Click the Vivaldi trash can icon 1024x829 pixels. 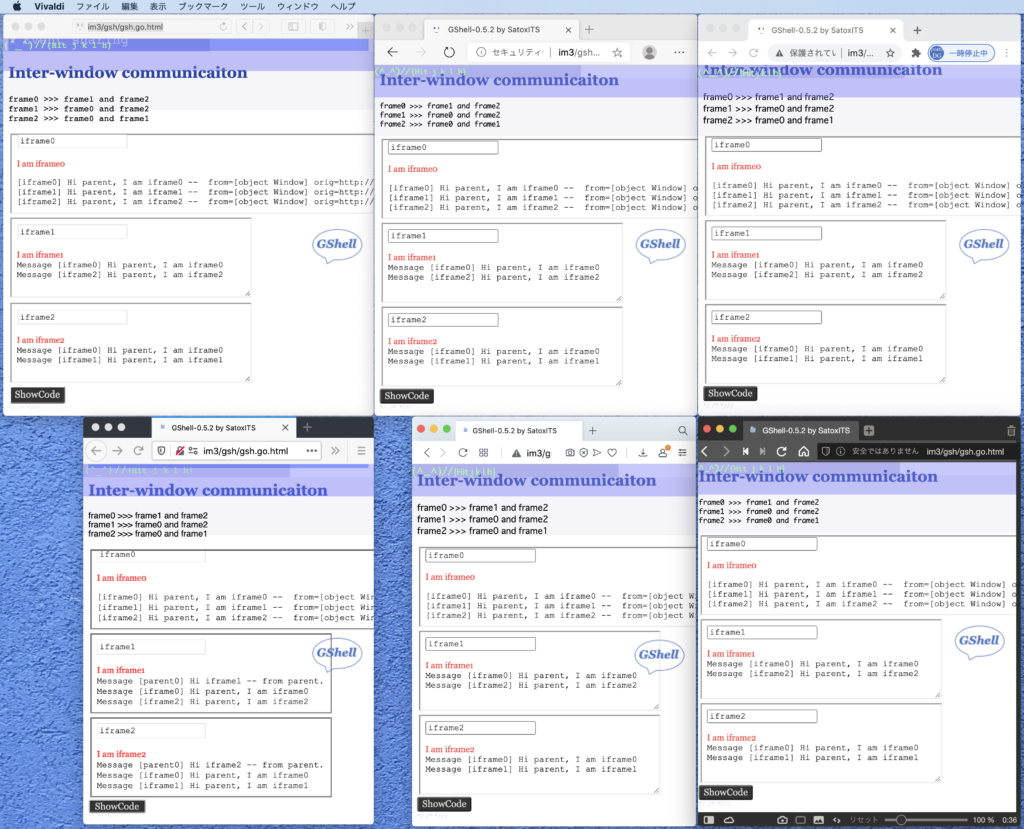(x=1009, y=430)
